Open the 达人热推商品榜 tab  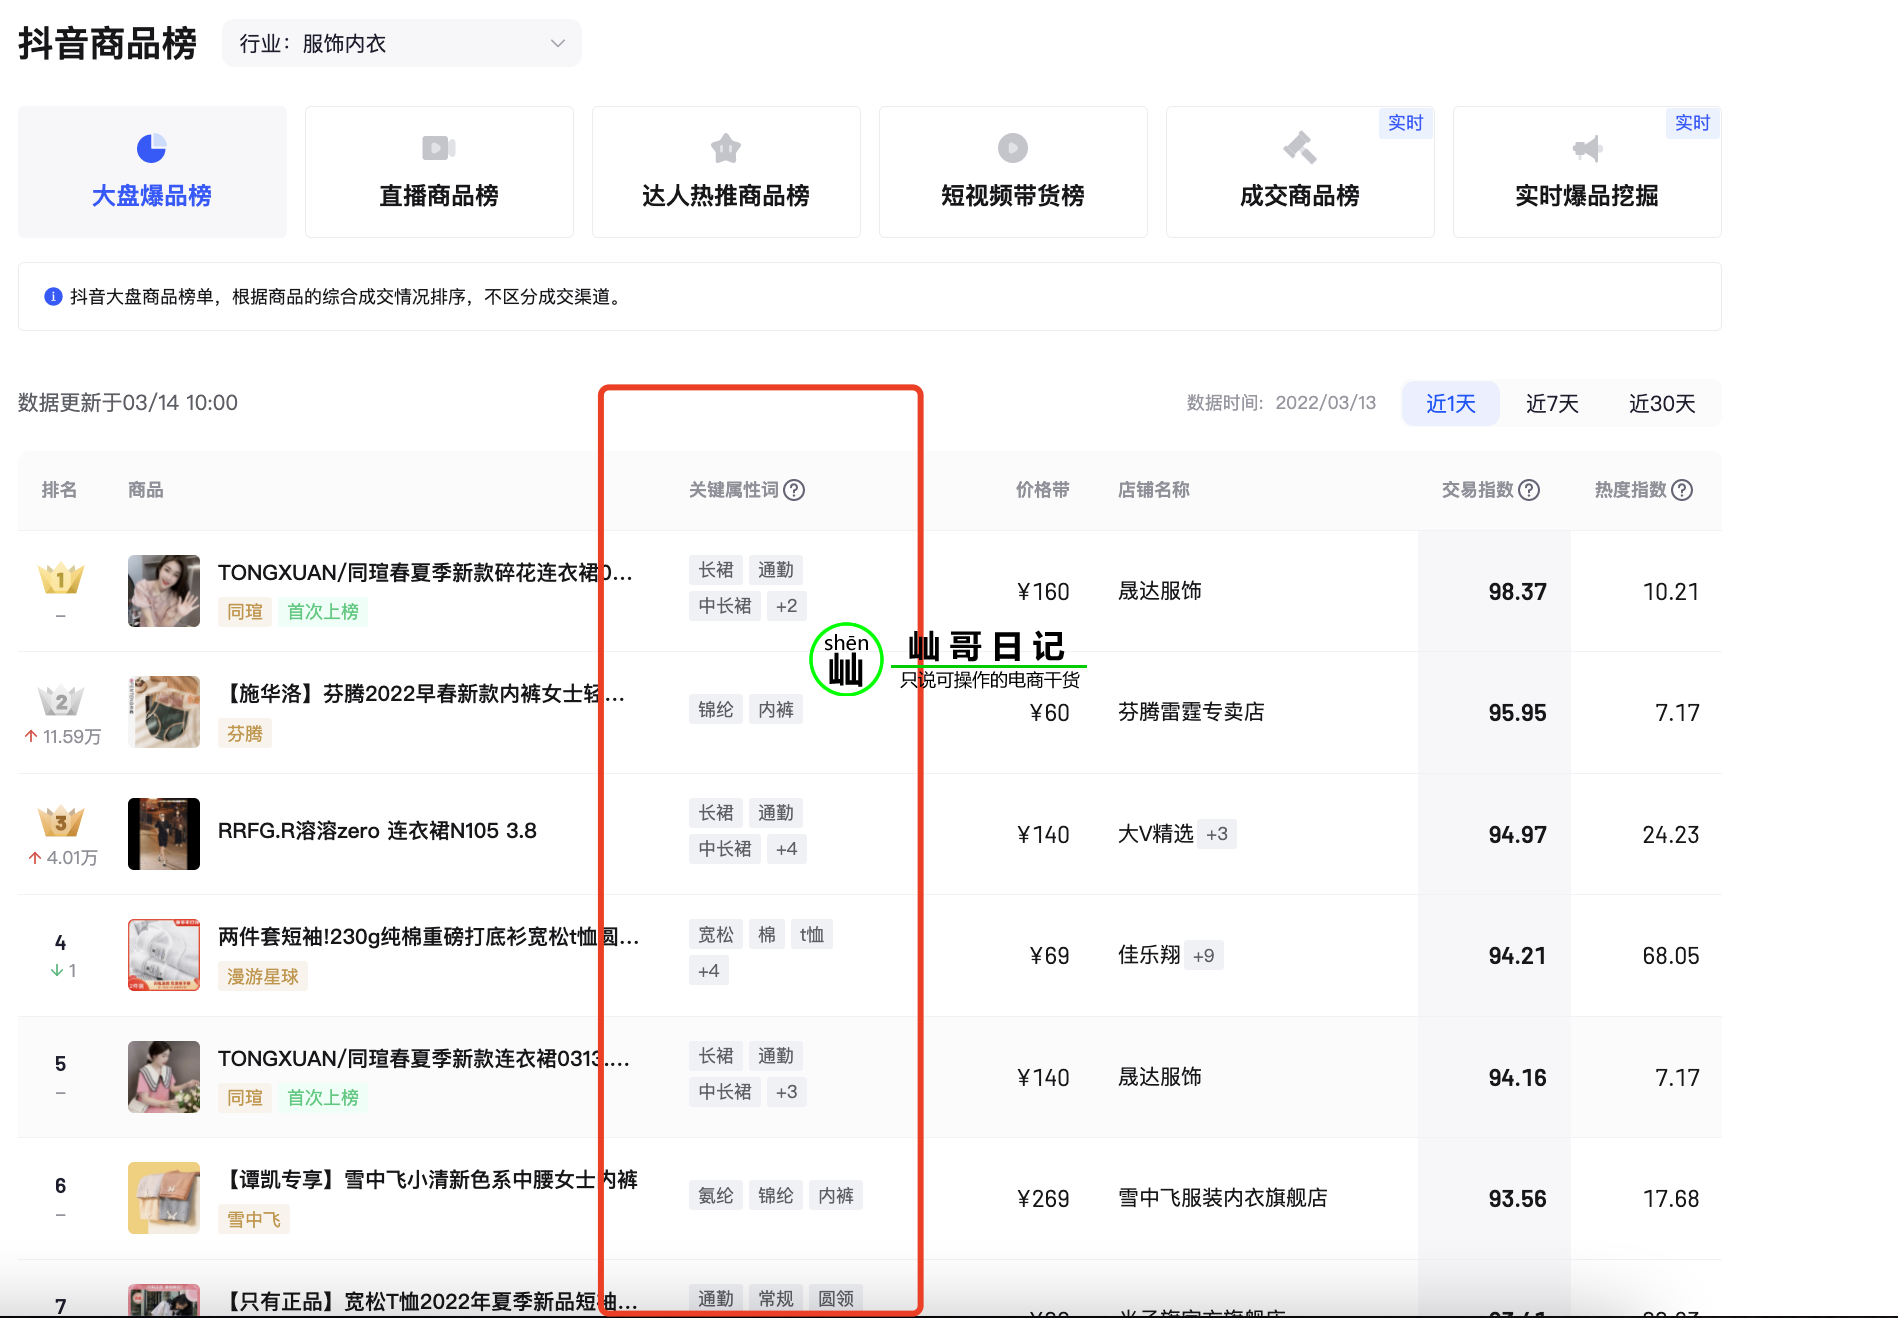(726, 171)
